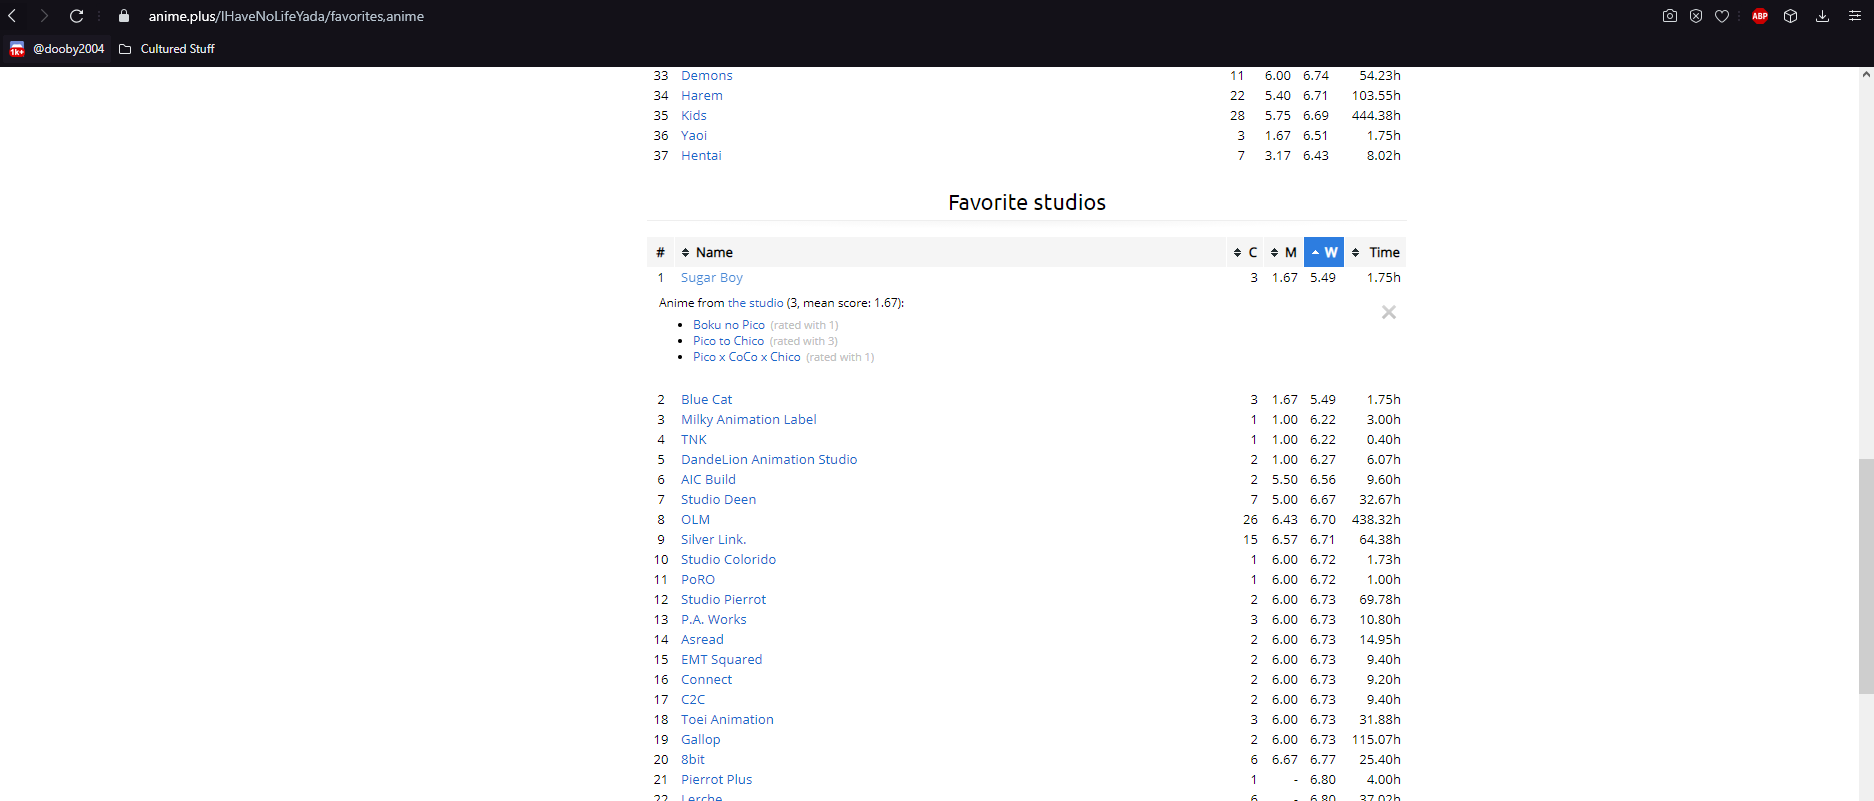Sort studios by the W column
1874x801 pixels.
[1324, 252]
